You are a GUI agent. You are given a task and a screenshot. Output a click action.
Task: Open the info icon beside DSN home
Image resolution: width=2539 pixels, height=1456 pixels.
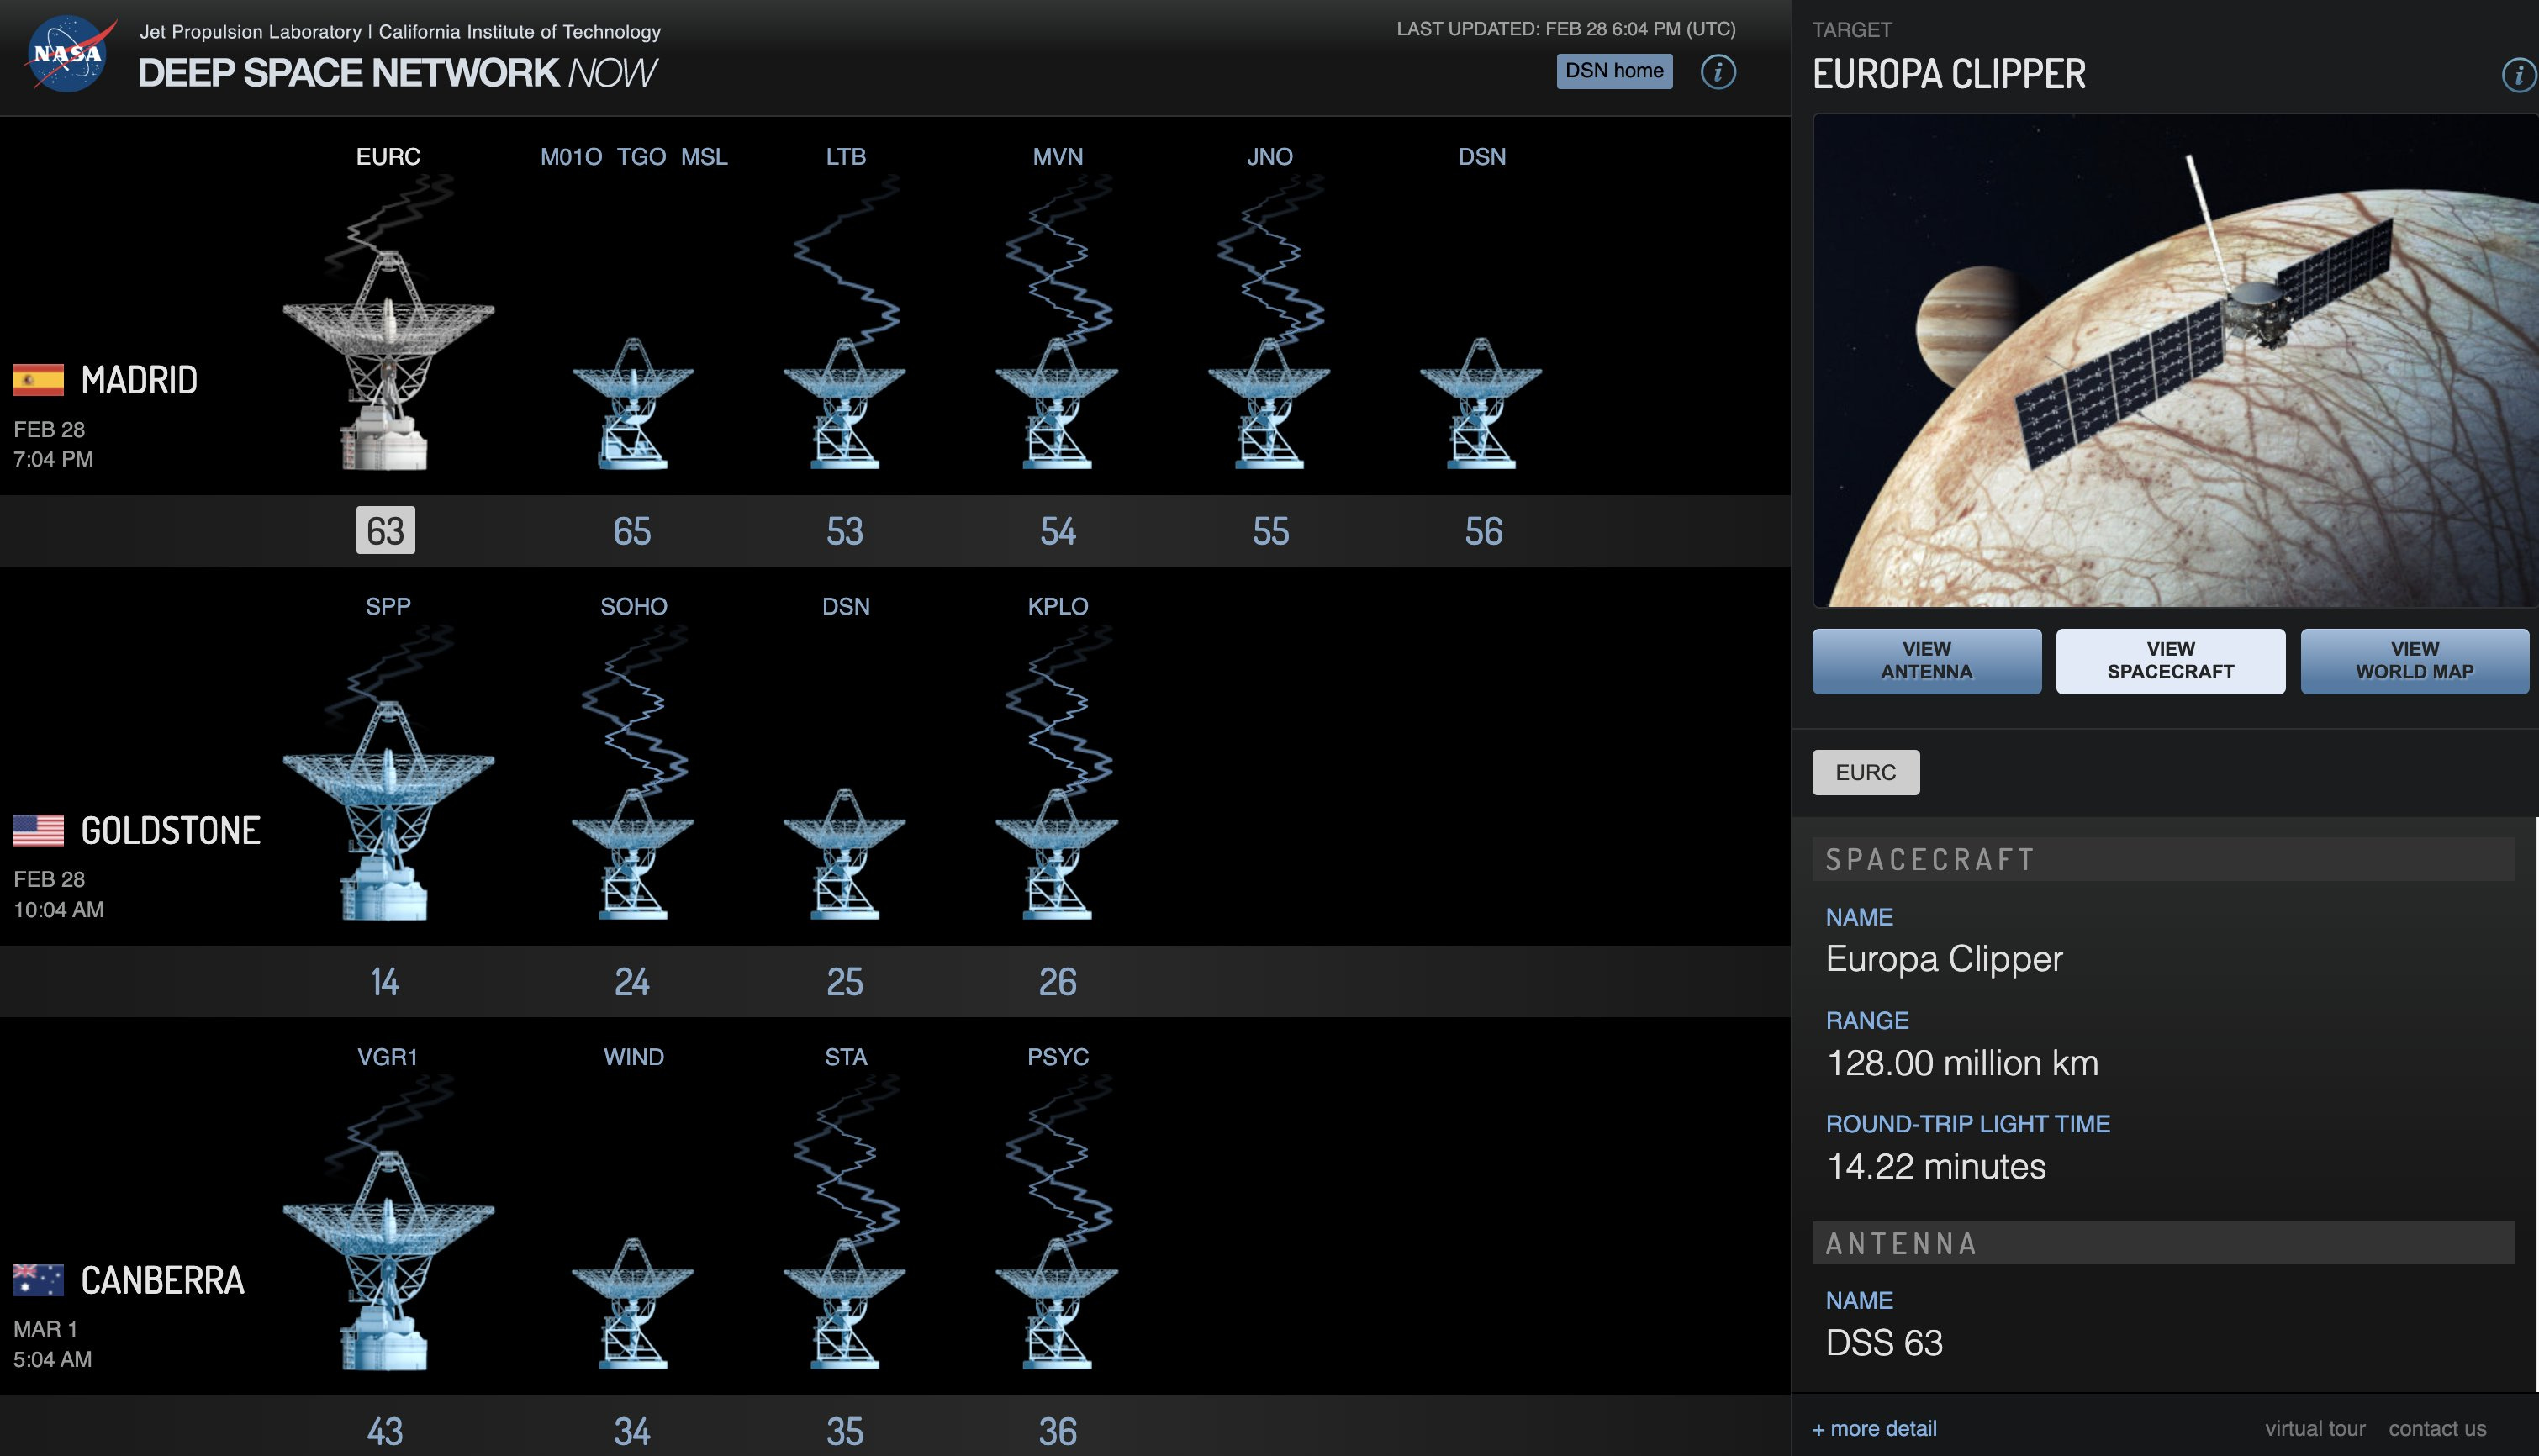[1717, 72]
